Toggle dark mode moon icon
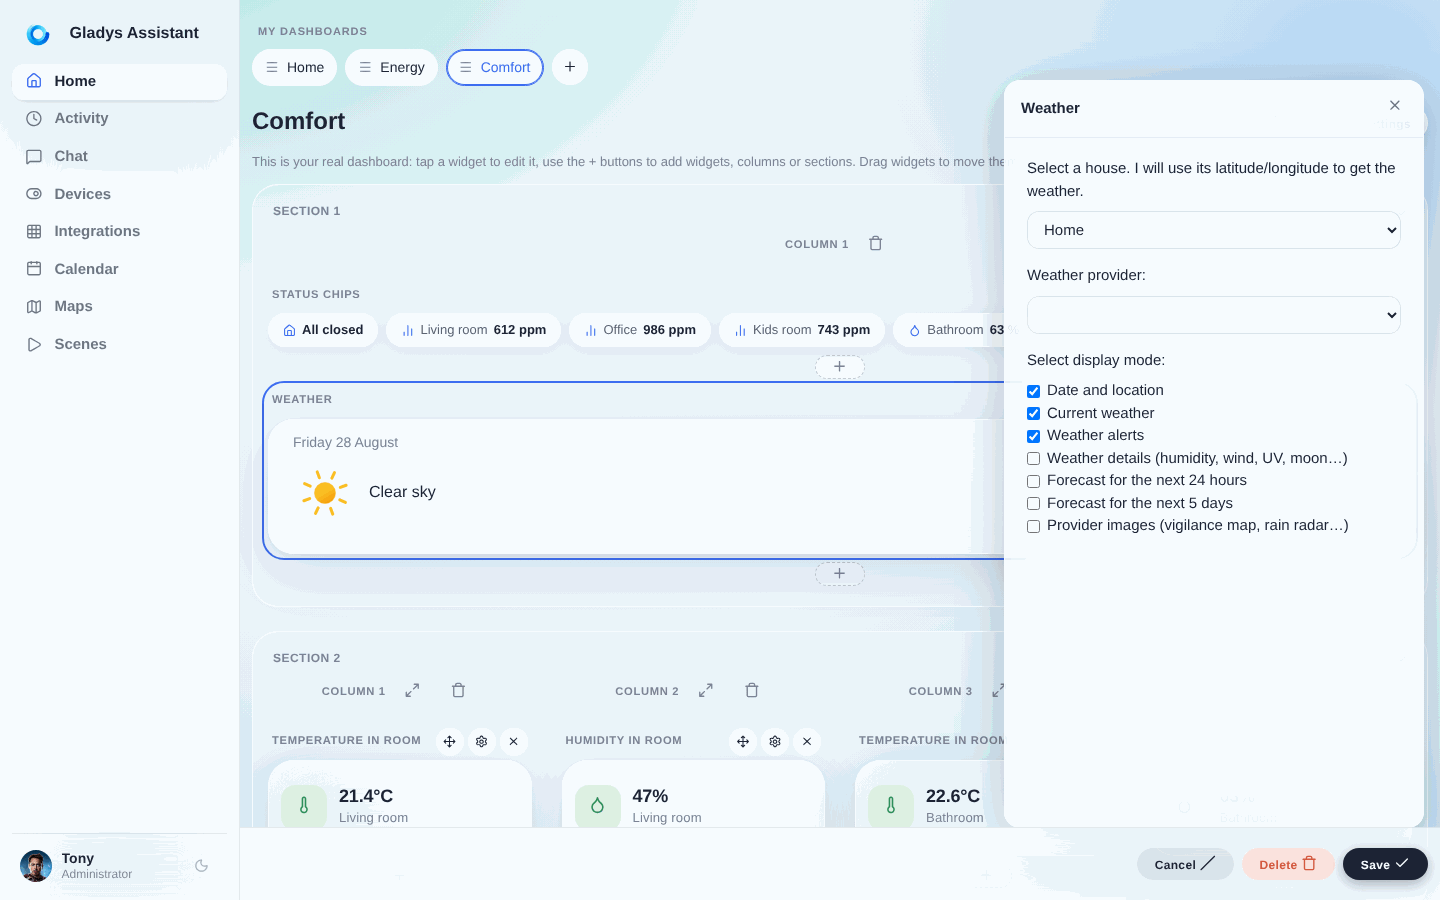 [202, 866]
